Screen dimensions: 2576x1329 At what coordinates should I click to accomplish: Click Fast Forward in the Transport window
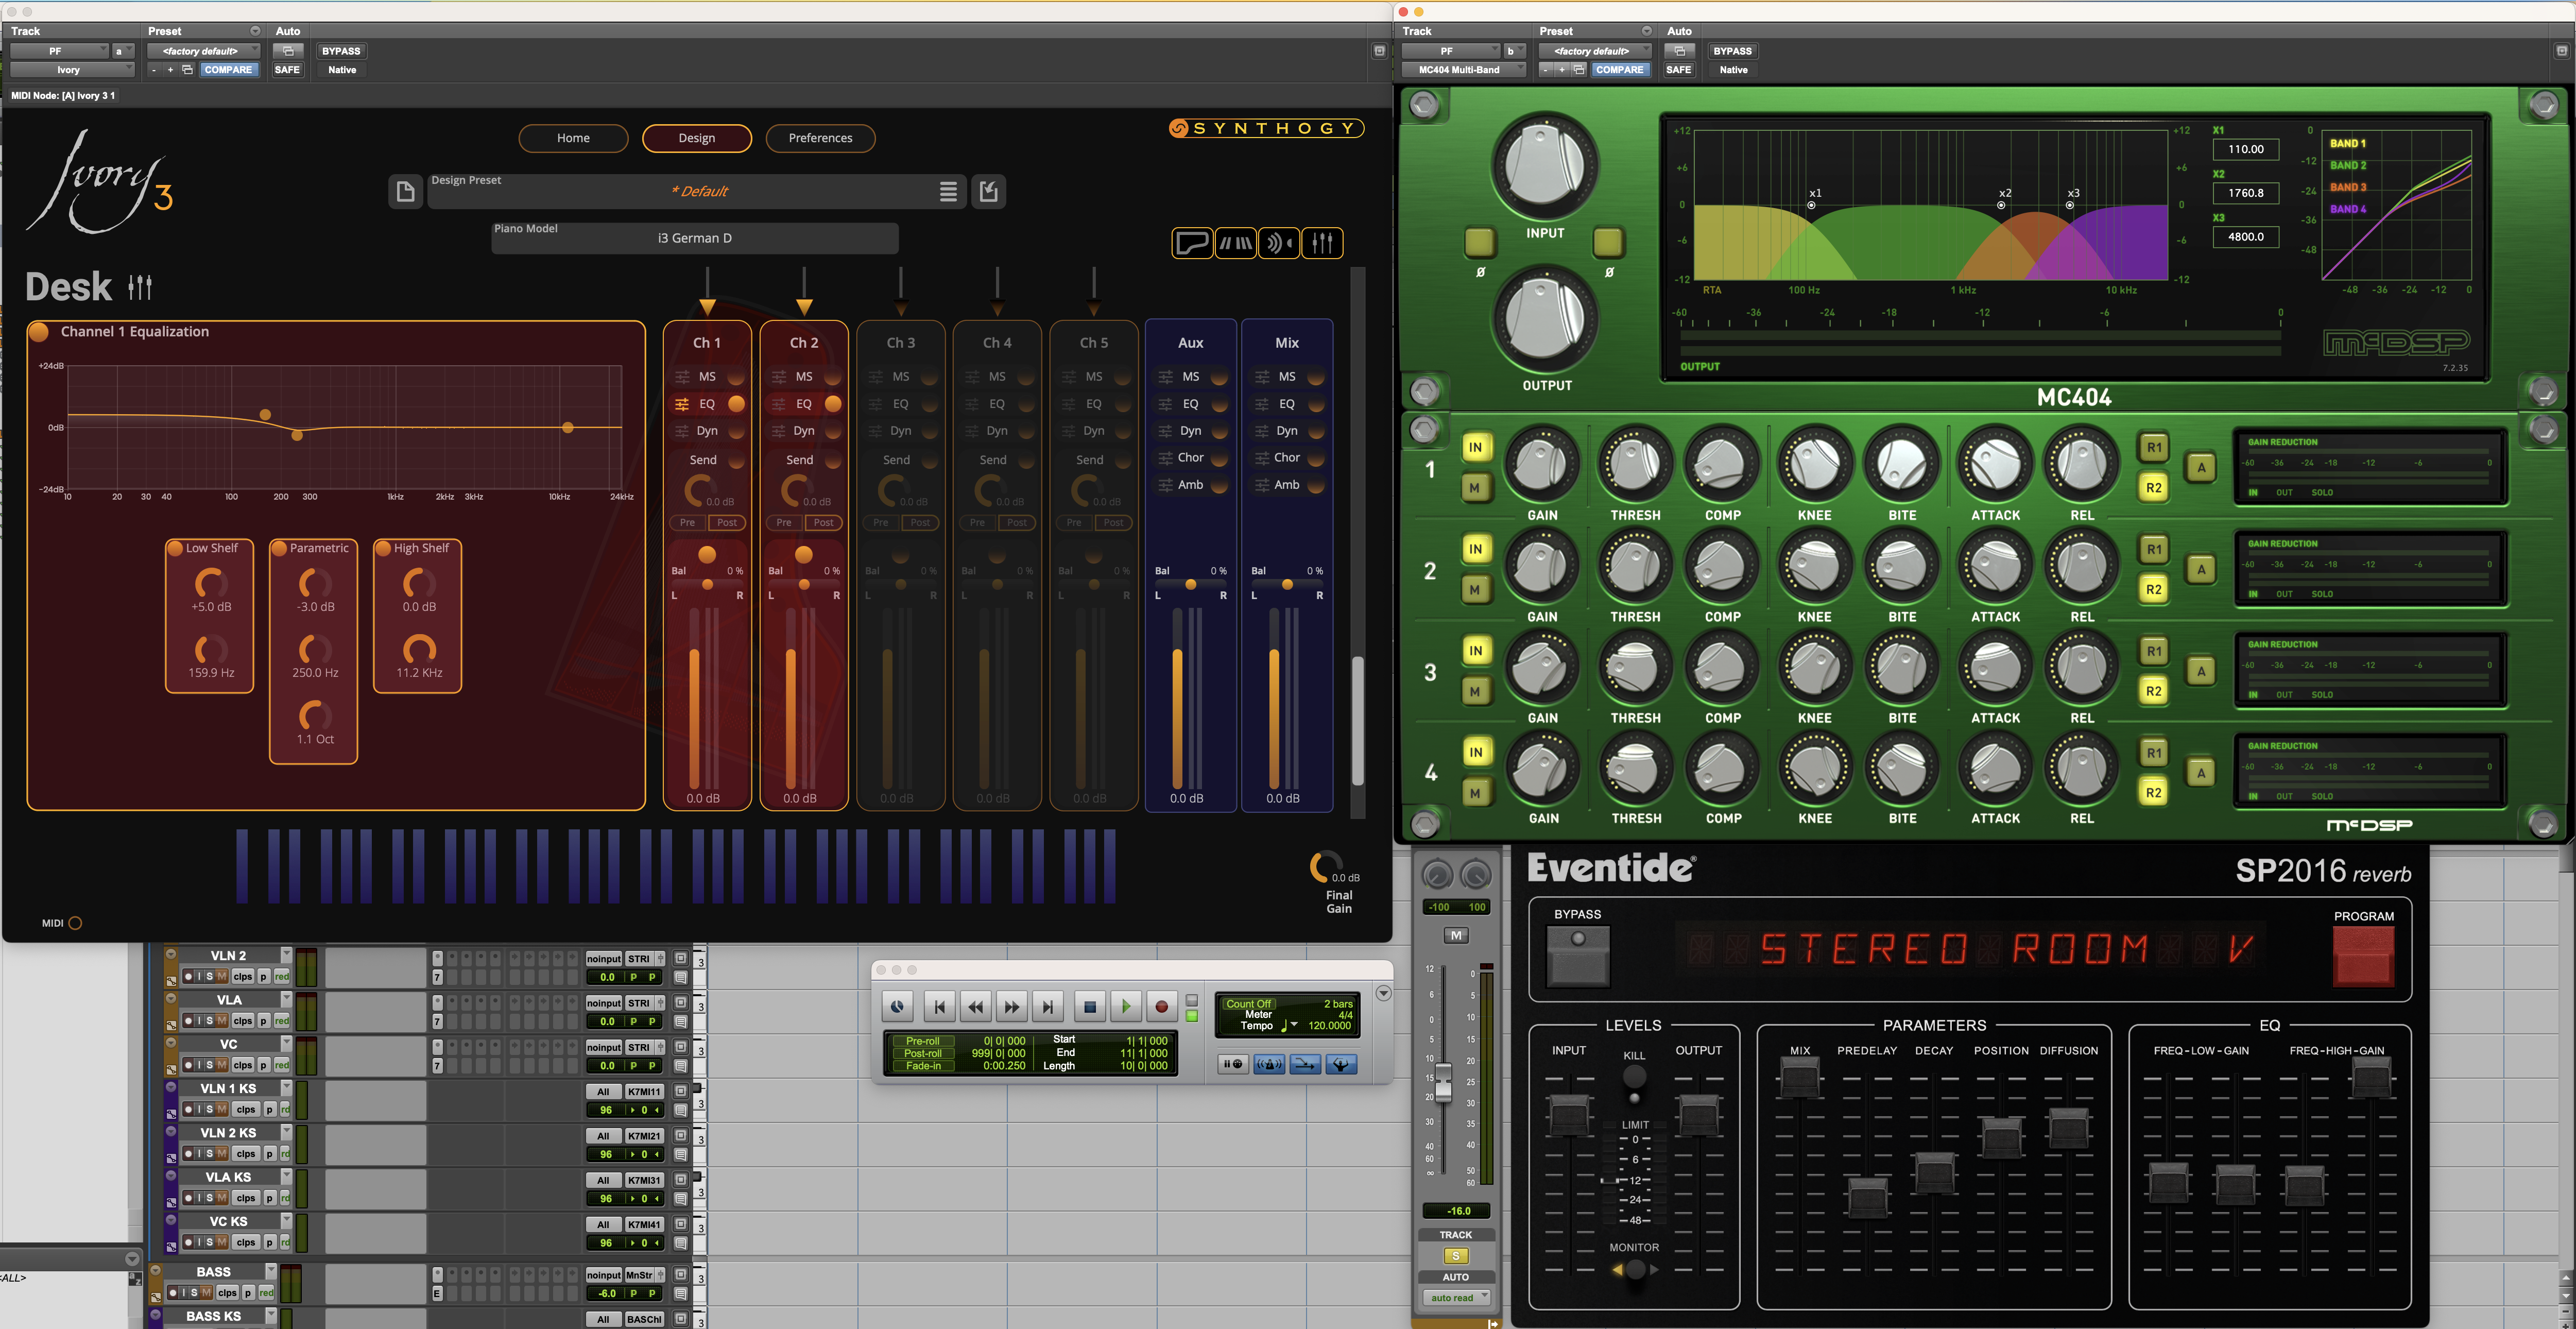click(1011, 1007)
